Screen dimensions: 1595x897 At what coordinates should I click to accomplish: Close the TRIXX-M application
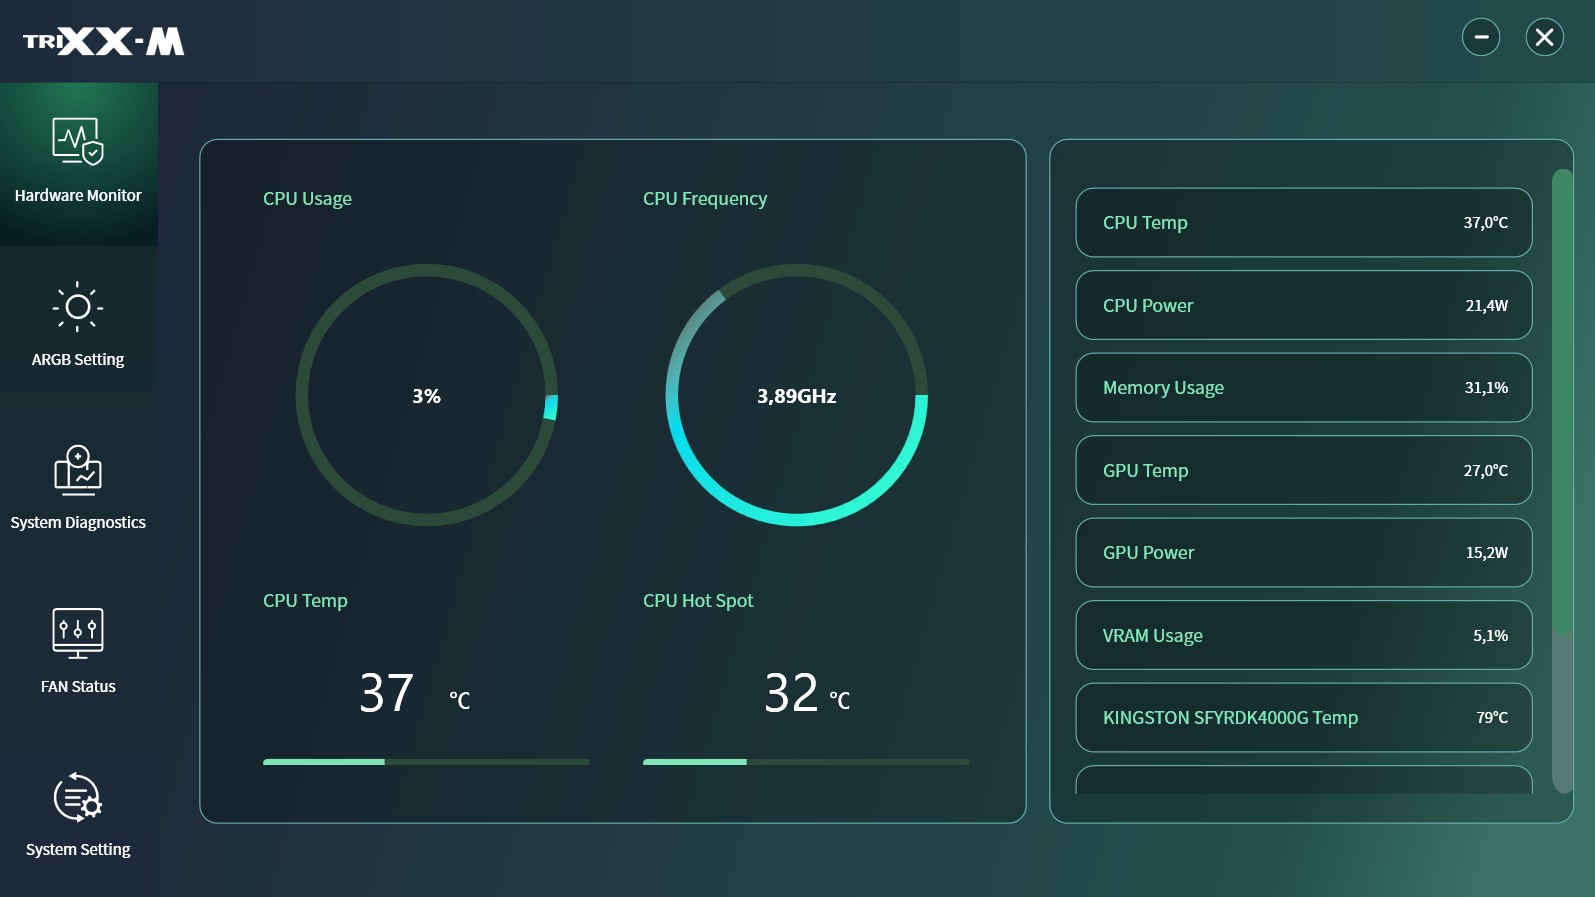1544,37
